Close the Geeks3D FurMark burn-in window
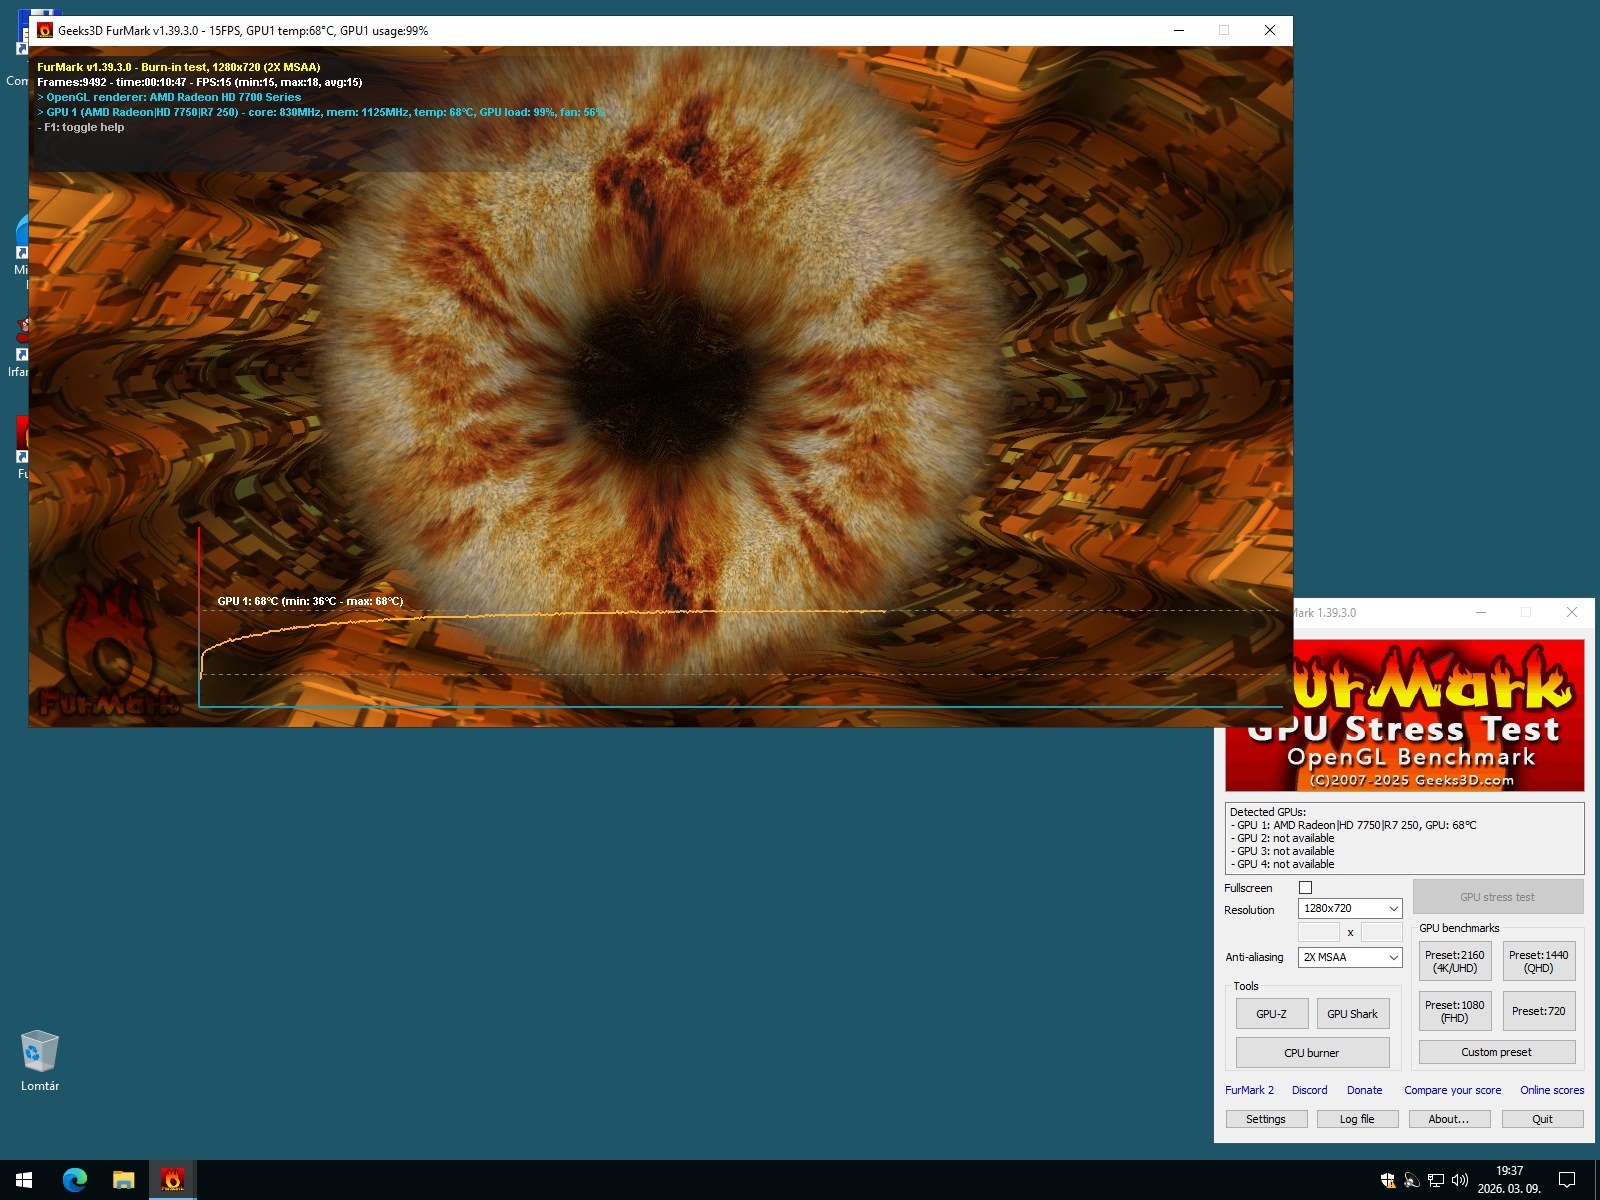 pos(1270,31)
